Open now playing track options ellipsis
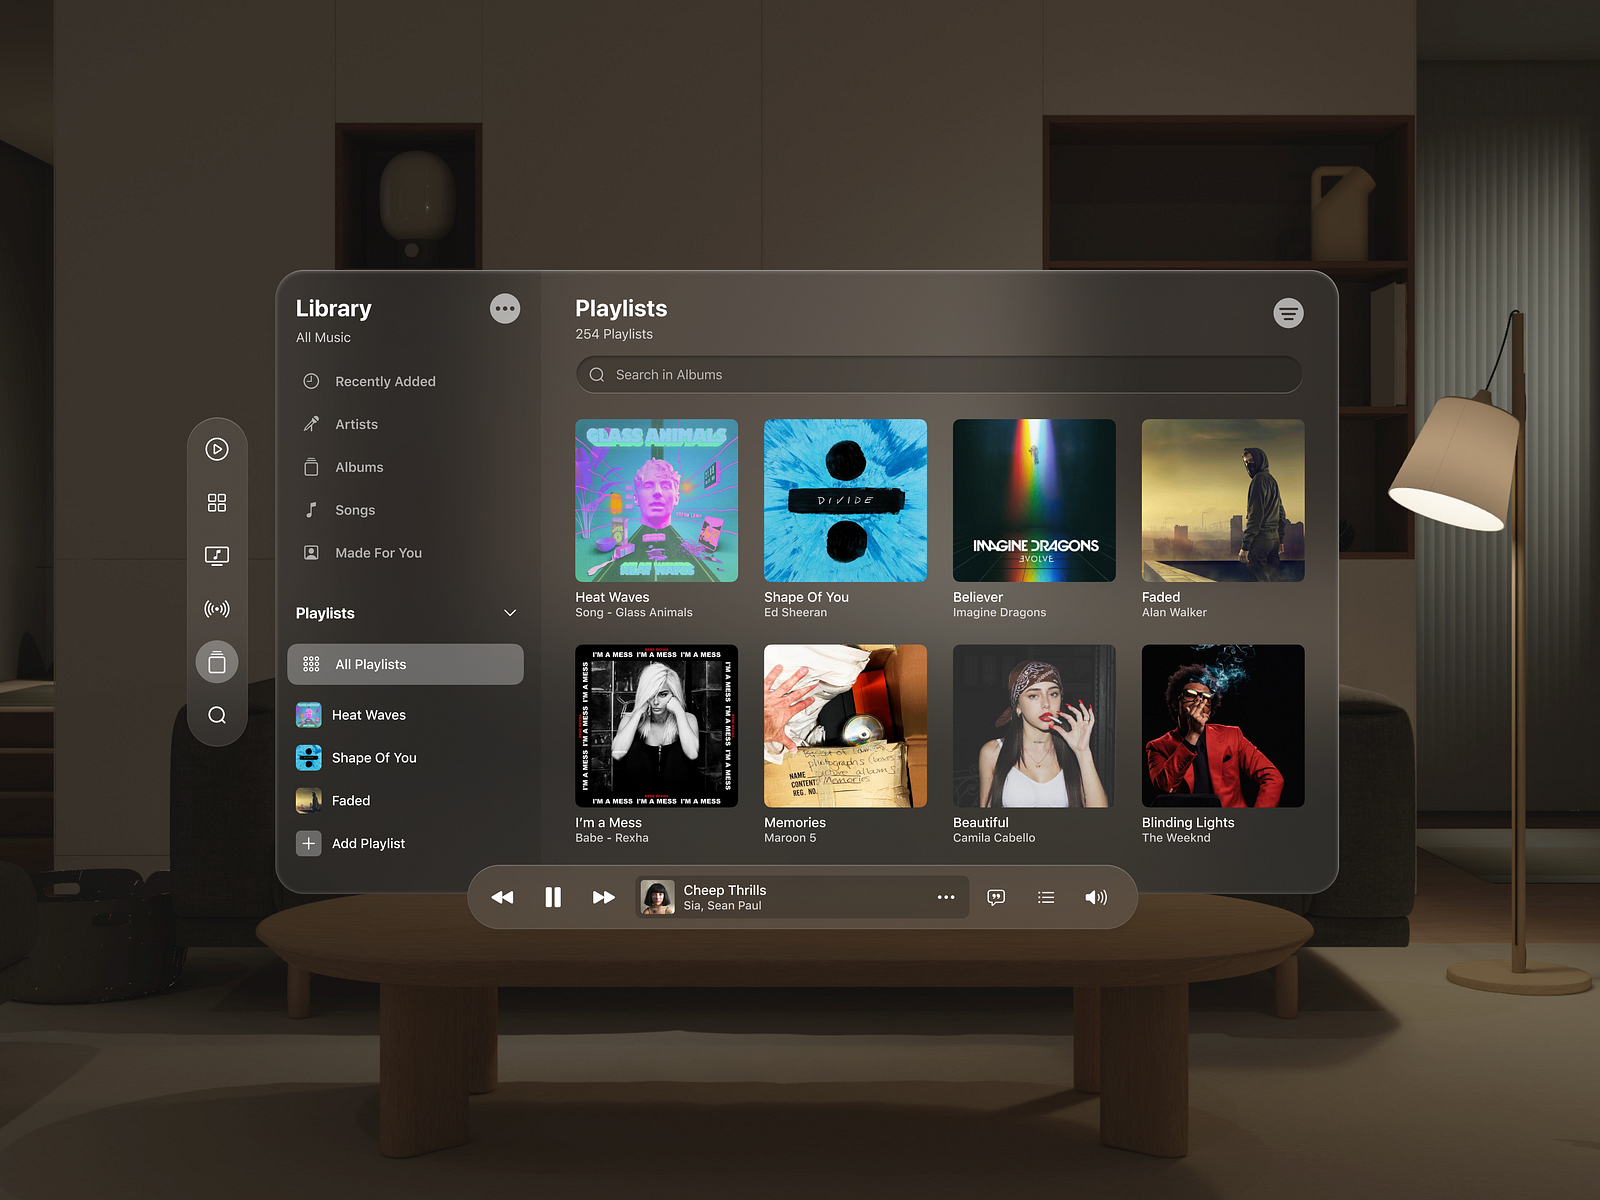Screen dimensions: 1600x1200 [x=946, y=897]
